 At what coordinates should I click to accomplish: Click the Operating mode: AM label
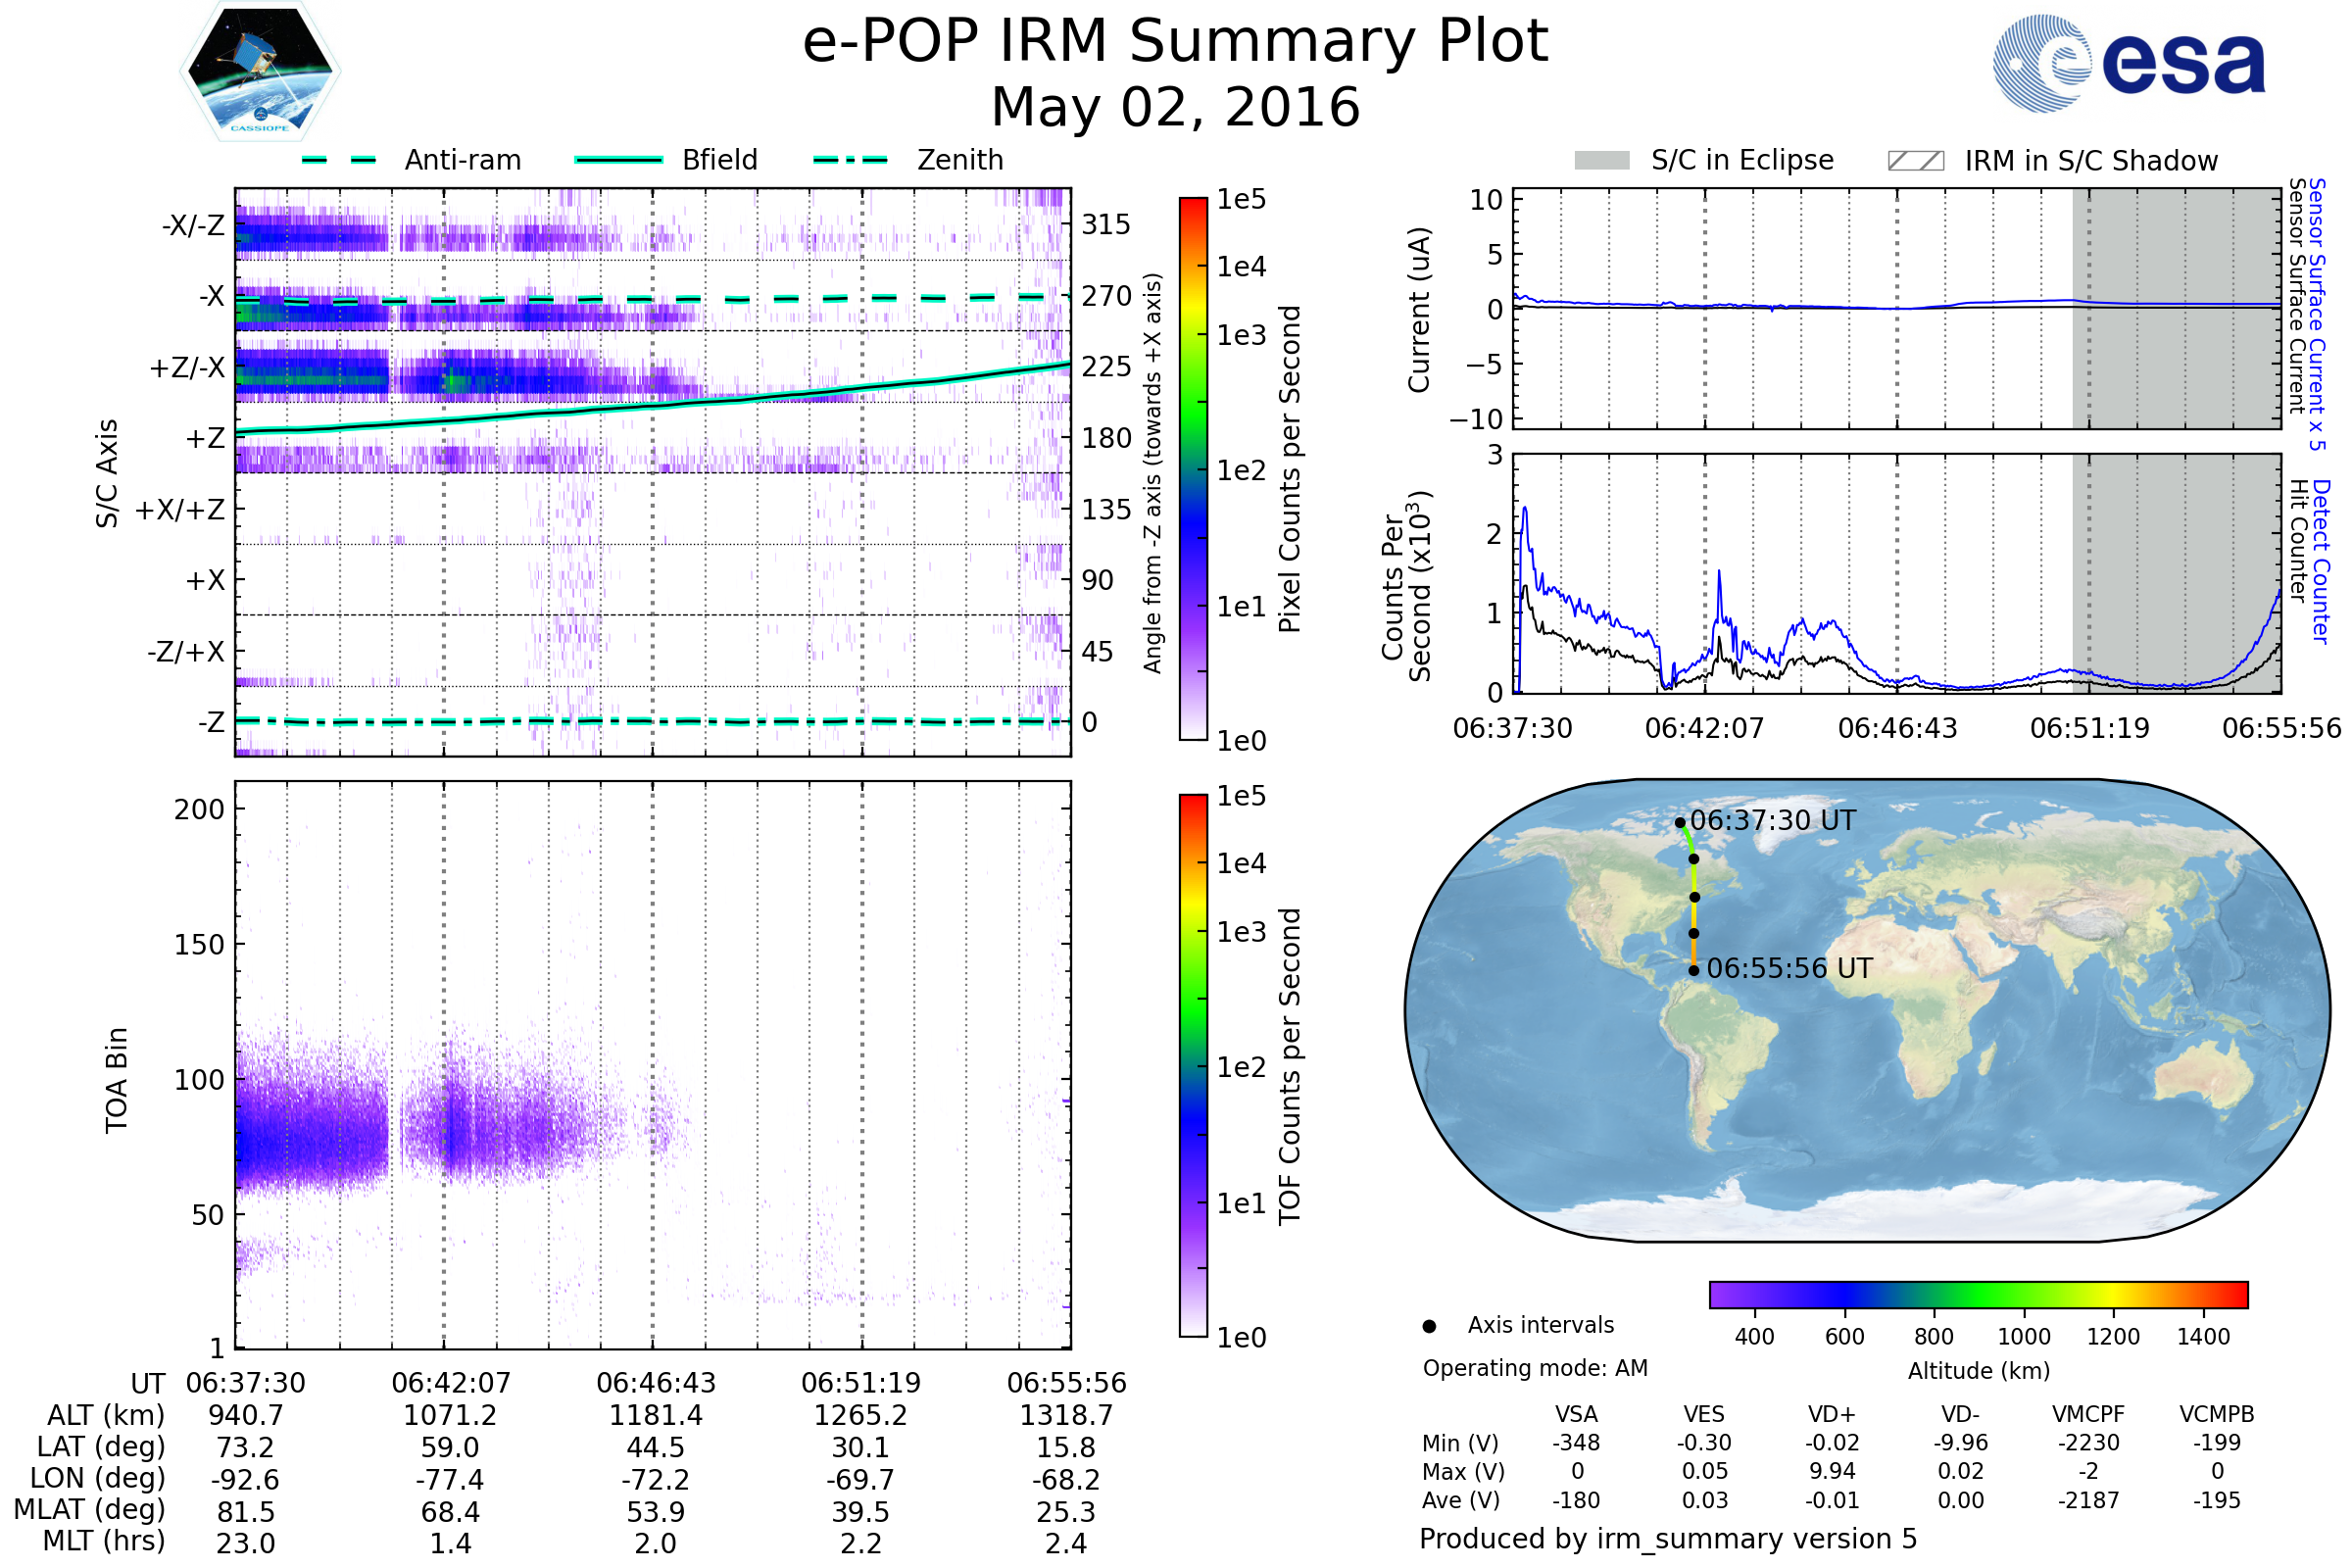click(x=1535, y=1368)
